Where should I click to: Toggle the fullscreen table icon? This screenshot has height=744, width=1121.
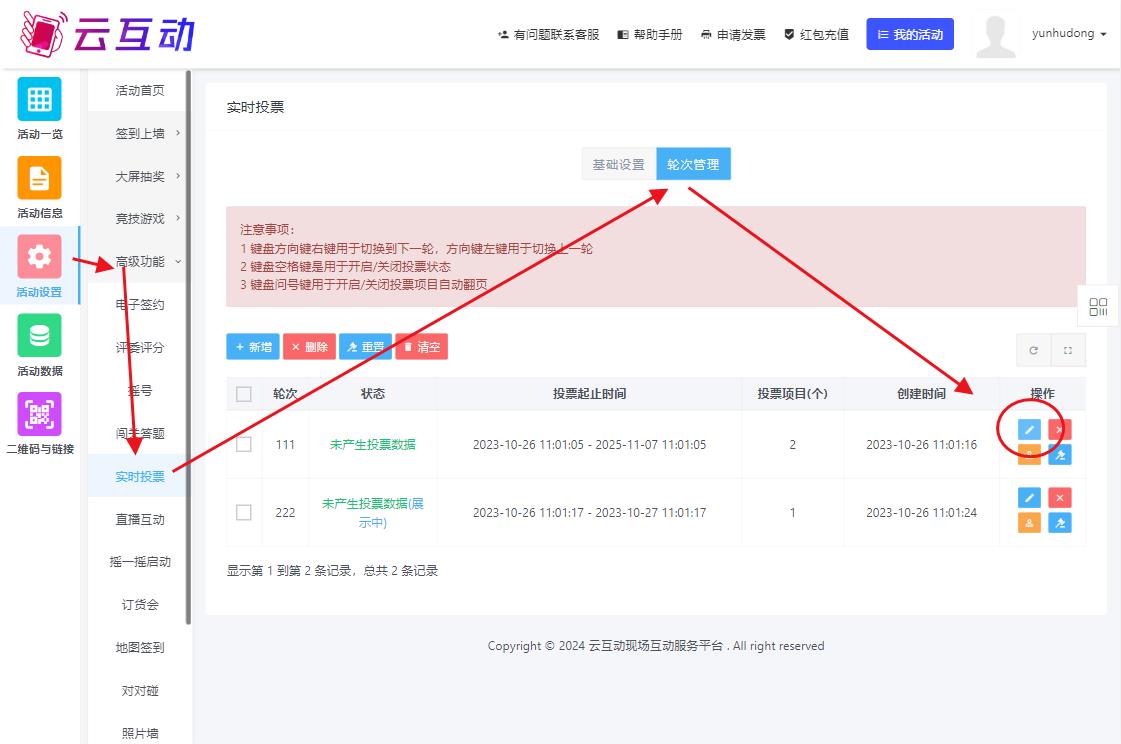1068,351
